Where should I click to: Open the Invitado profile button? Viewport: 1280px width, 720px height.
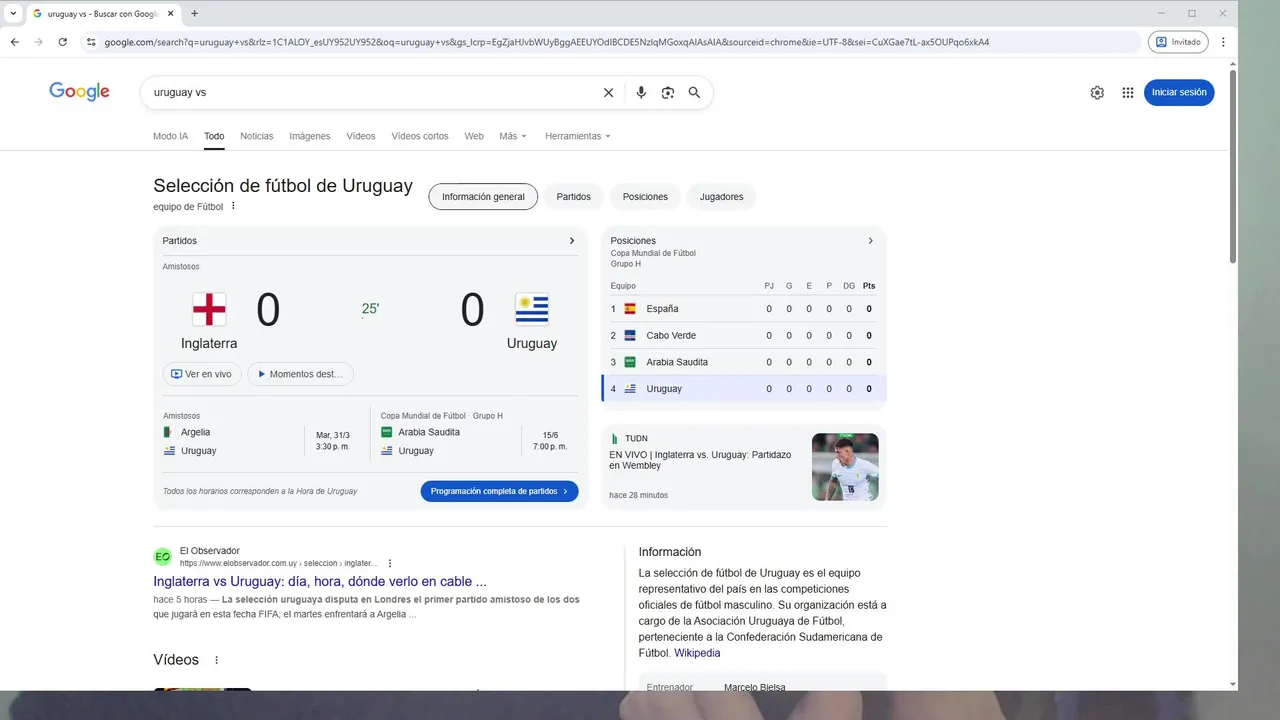point(1178,42)
